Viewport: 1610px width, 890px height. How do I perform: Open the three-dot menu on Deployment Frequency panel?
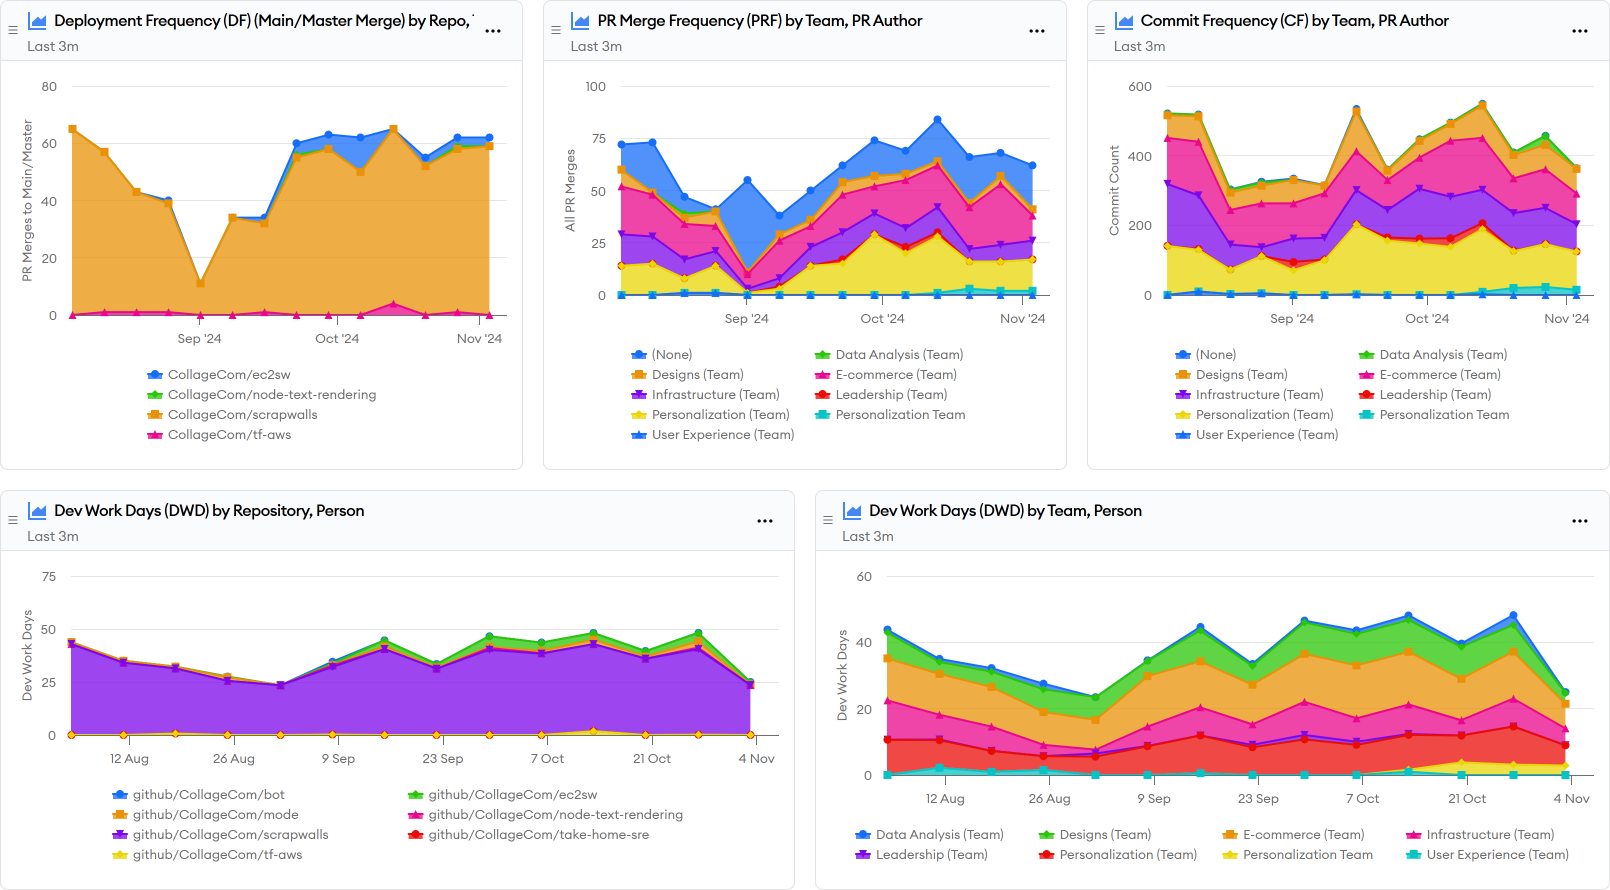(493, 31)
